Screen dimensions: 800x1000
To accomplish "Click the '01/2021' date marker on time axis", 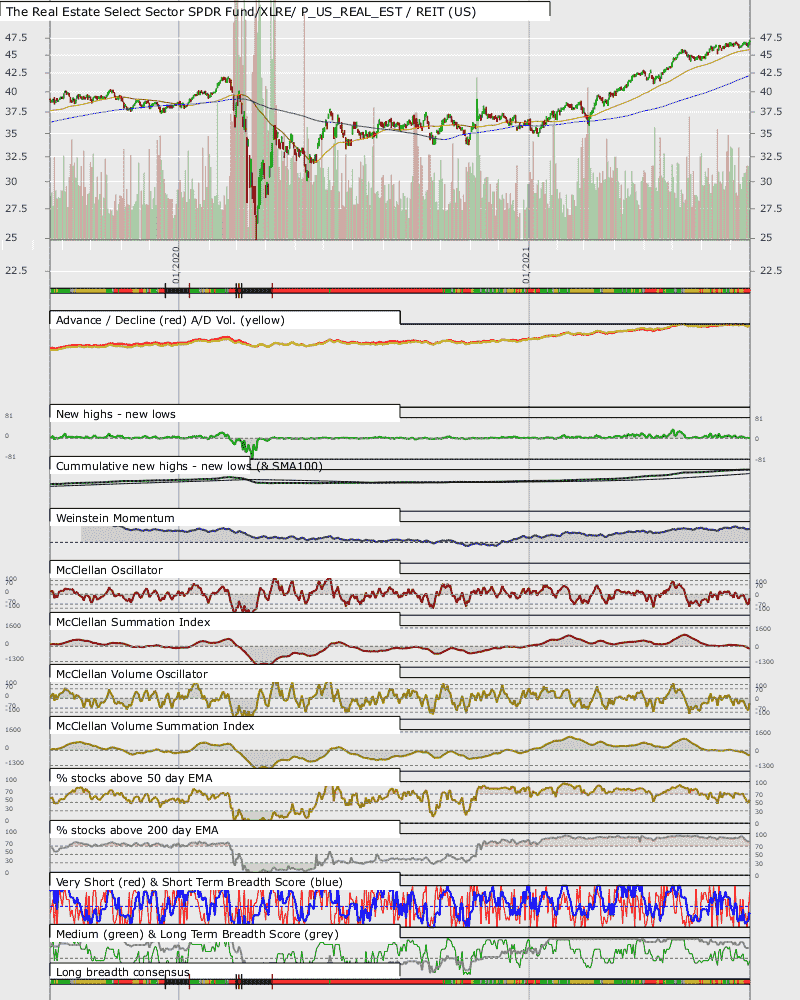I will [x=526, y=265].
